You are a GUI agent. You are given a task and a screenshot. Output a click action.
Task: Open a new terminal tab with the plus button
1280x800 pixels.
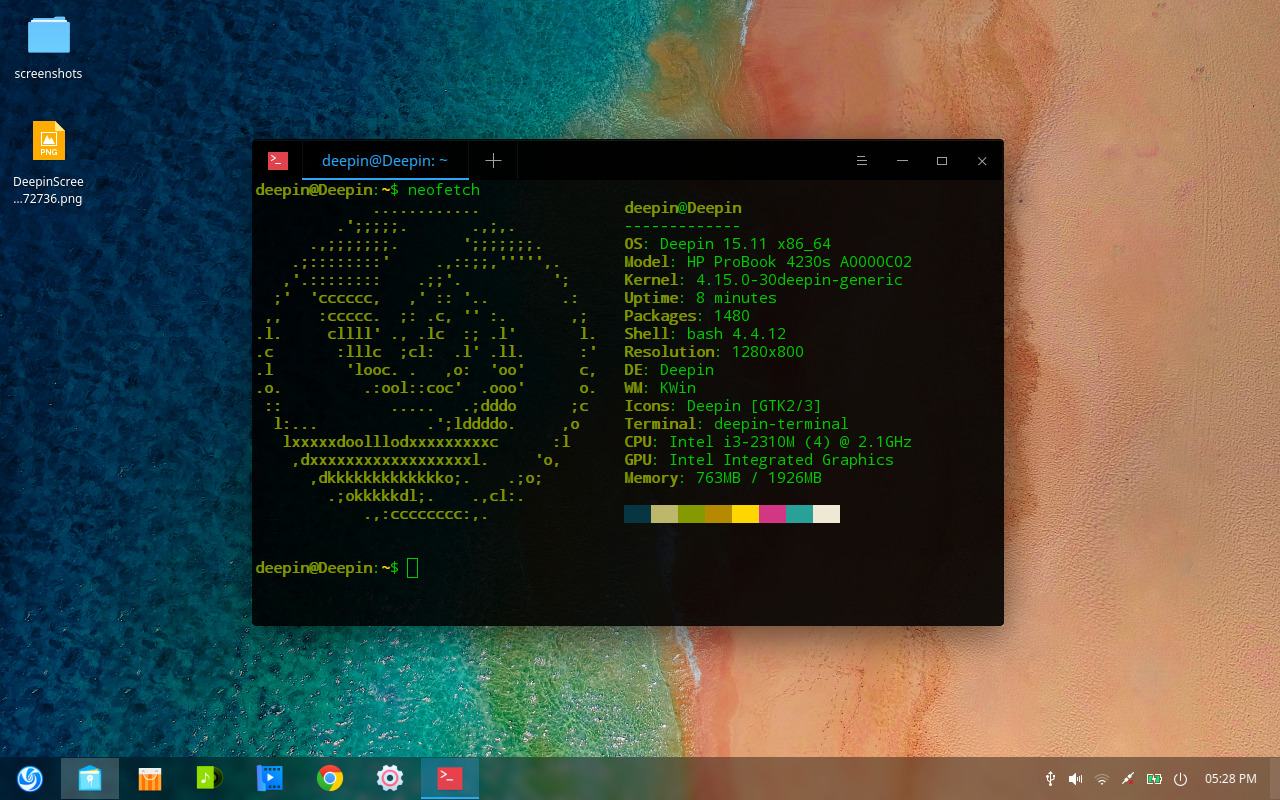pos(493,160)
